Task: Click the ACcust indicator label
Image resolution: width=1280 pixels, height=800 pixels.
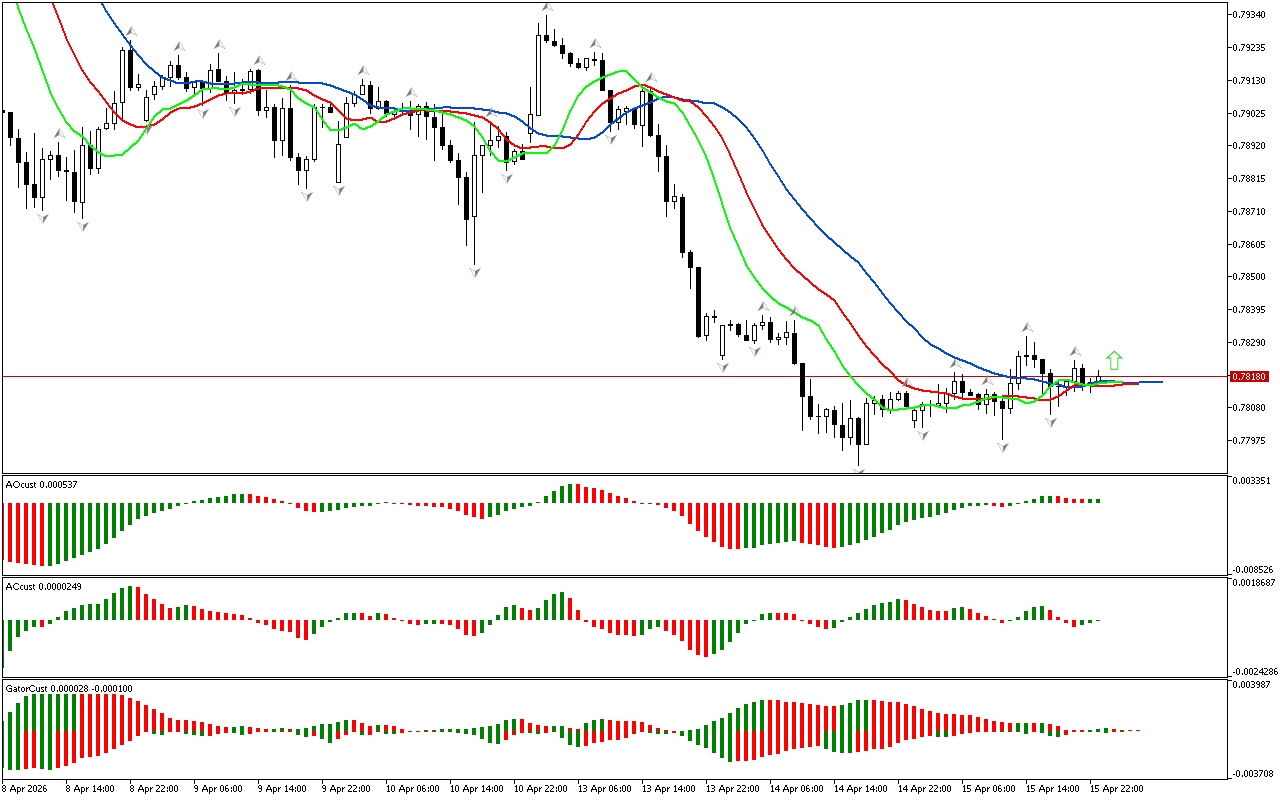Action: [43, 587]
